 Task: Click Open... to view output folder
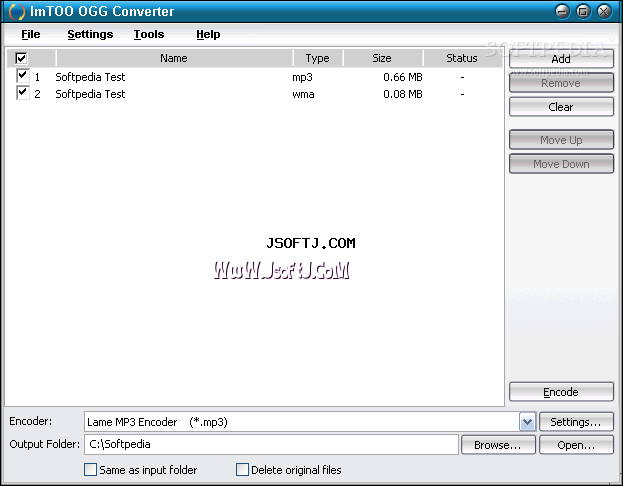[576, 445]
